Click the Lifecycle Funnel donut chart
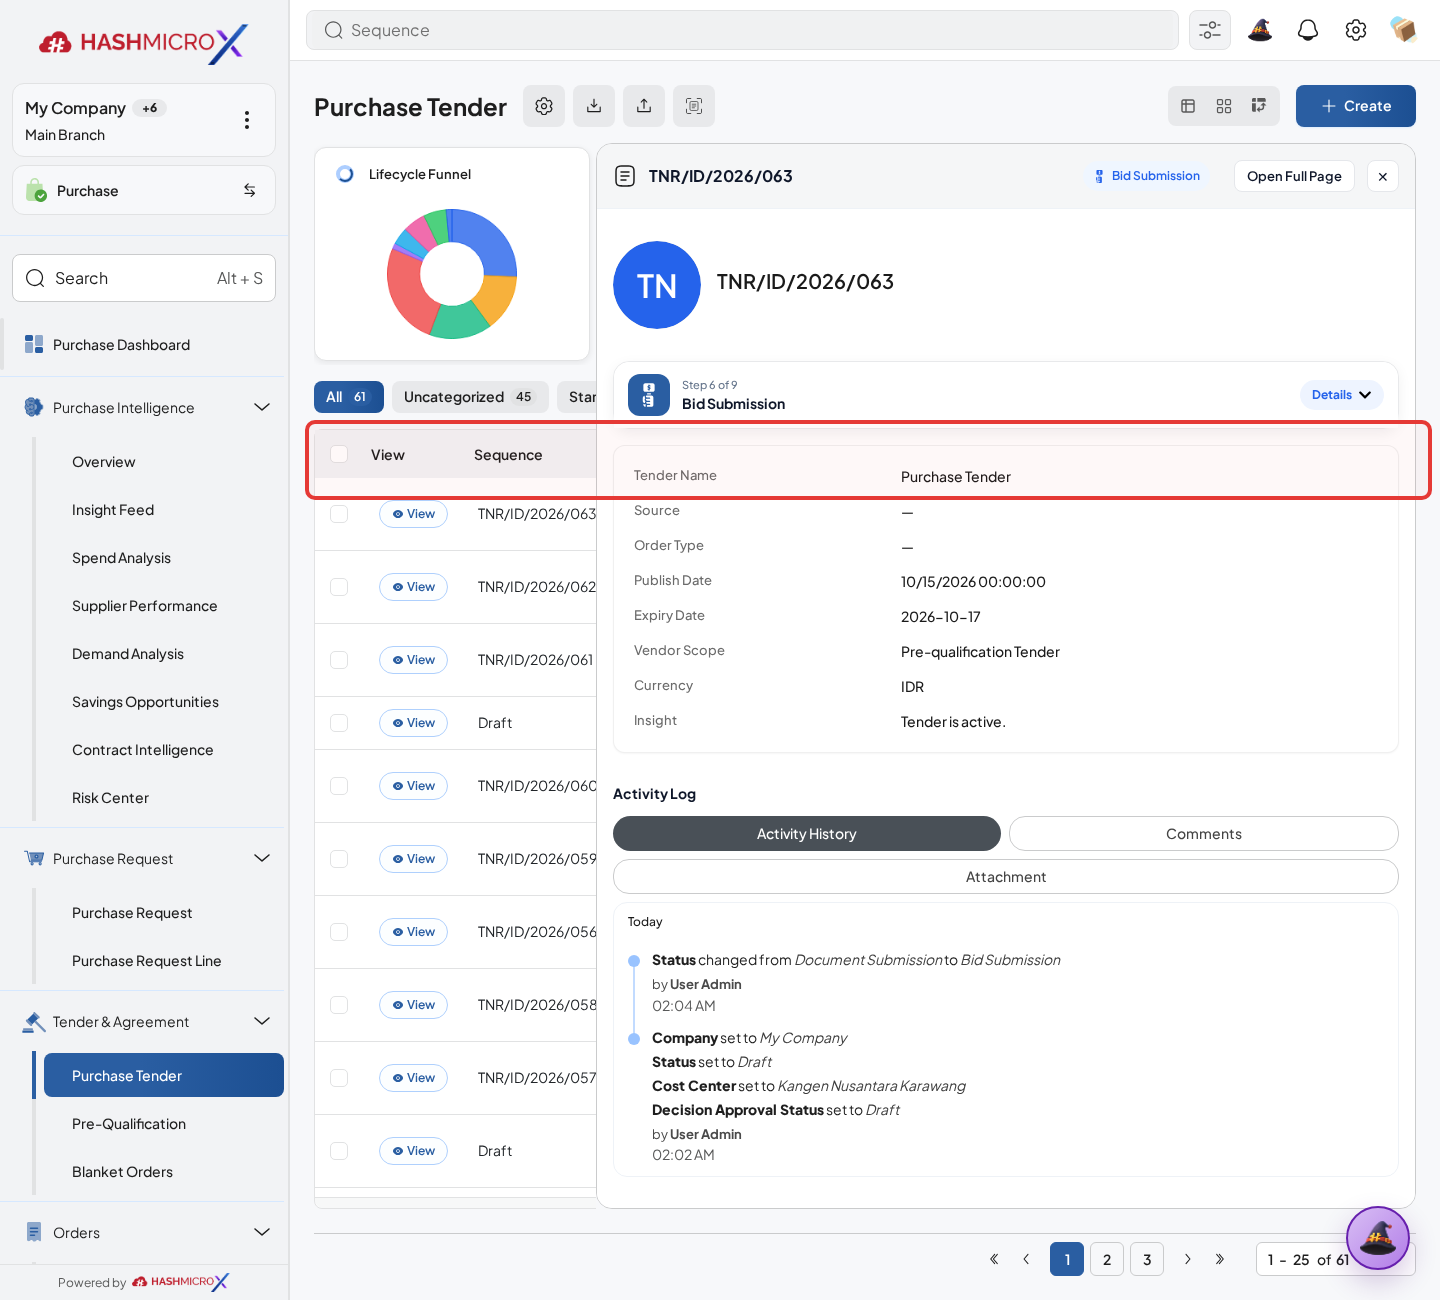1440x1300 pixels. [452, 274]
